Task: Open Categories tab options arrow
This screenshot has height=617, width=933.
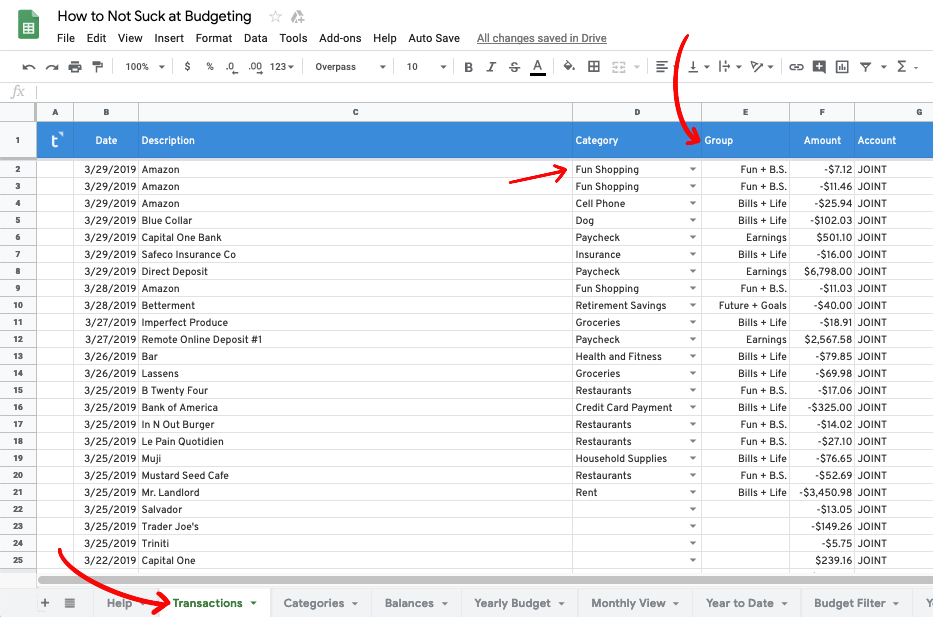Action: pos(355,603)
